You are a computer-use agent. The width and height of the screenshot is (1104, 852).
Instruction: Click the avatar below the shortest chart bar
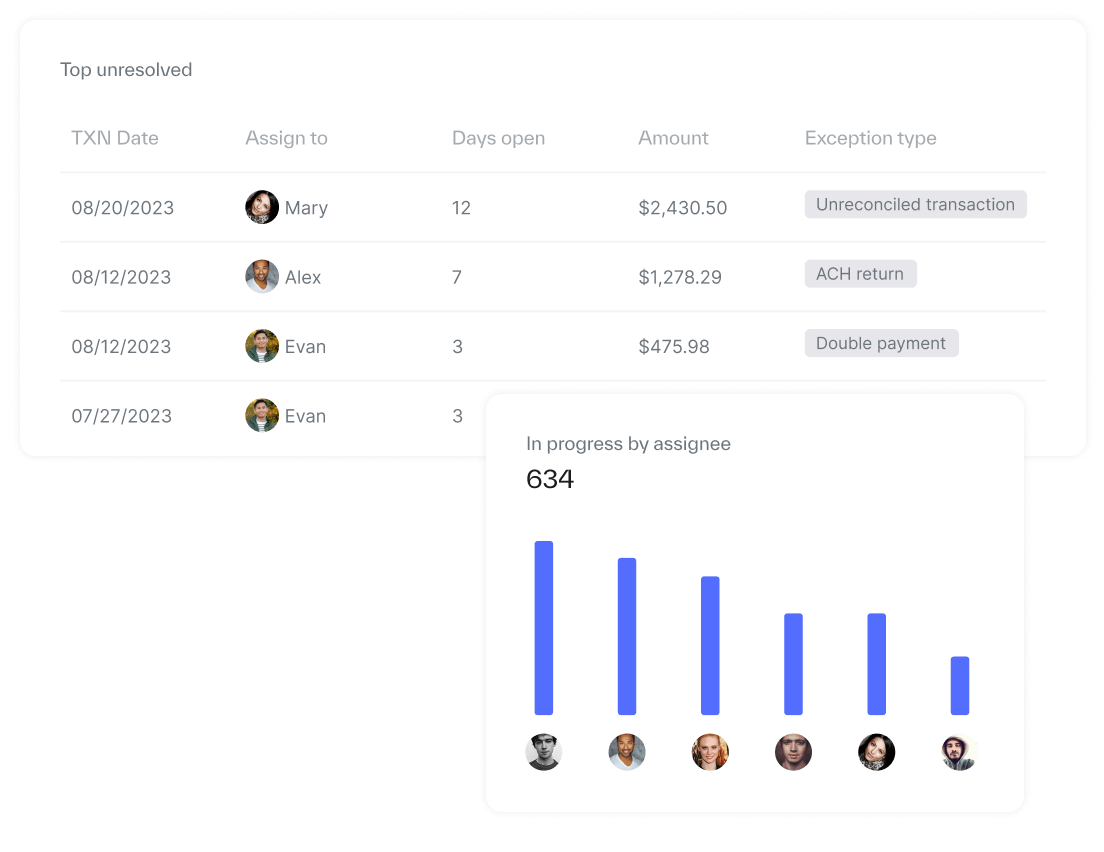(x=959, y=752)
